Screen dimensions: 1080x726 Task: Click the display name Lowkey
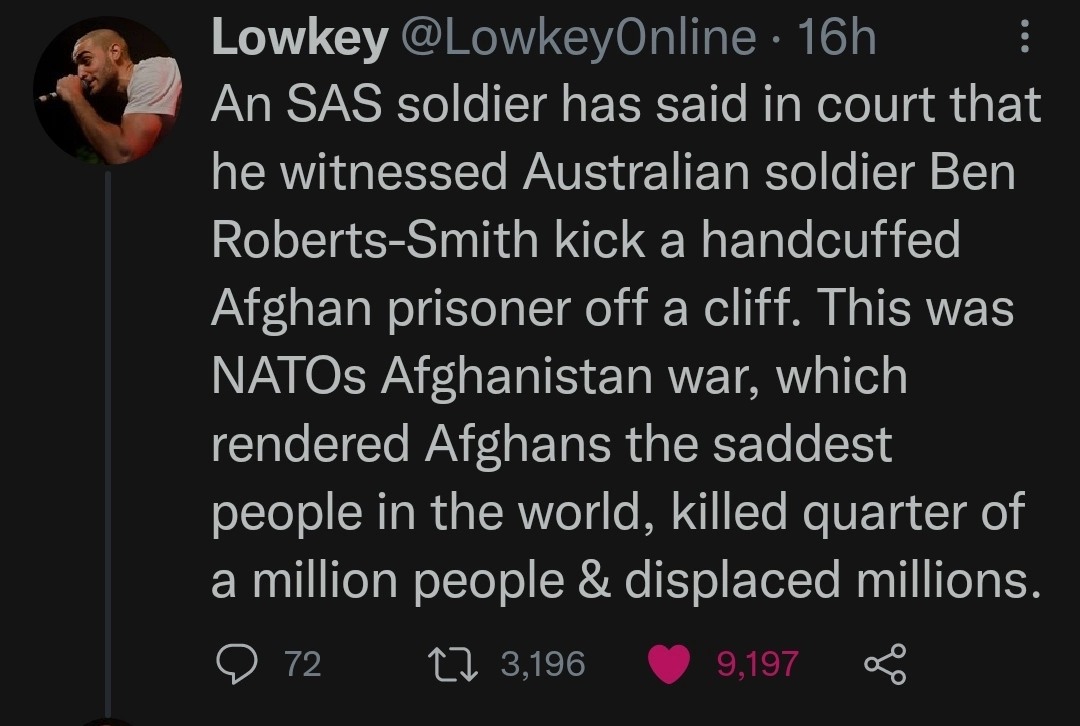click(x=299, y=40)
